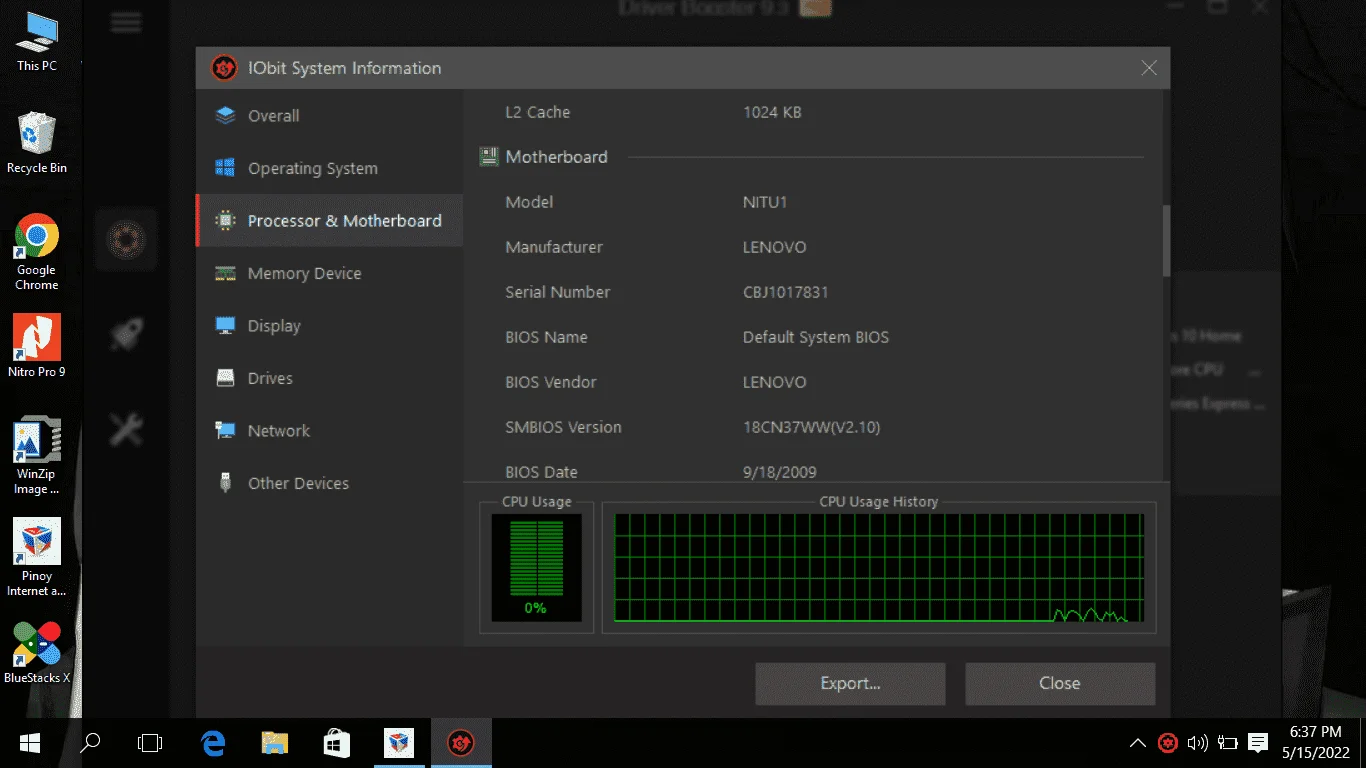The image size is (1366, 768).
Task: Go to the Memory Device section
Action: tap(329, 273)
